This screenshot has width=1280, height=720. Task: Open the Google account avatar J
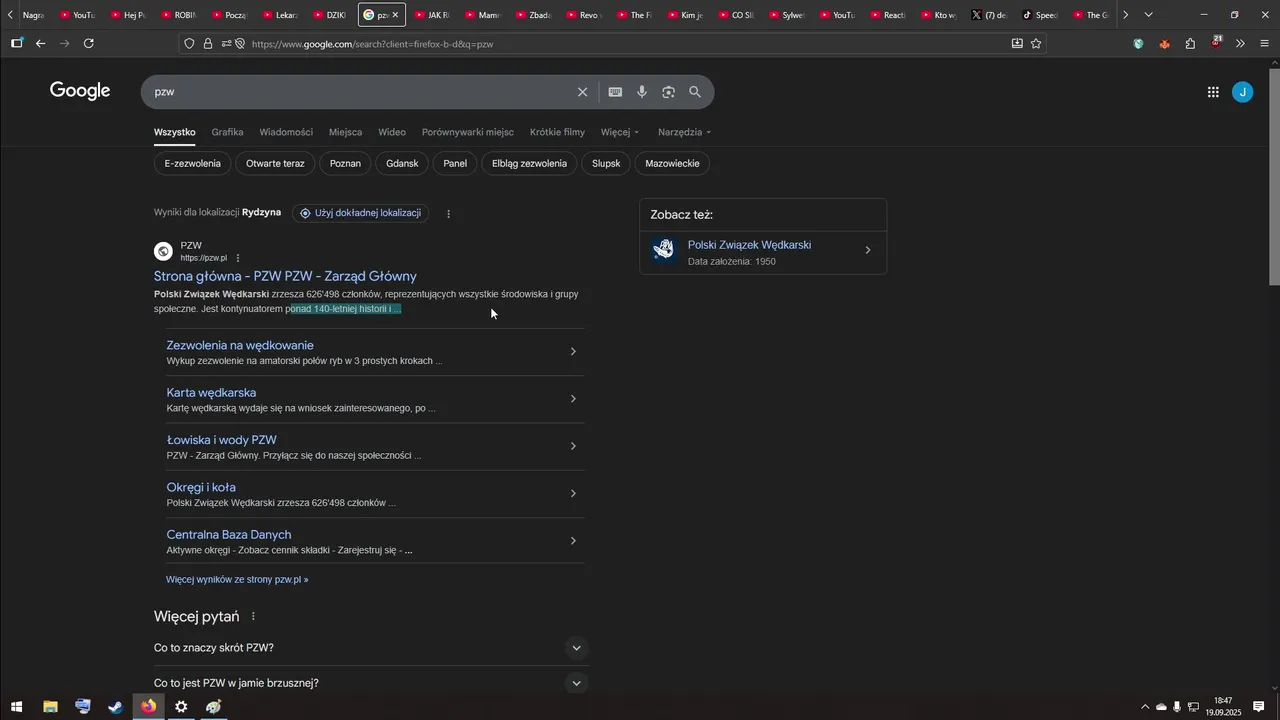coord(1243,92)
